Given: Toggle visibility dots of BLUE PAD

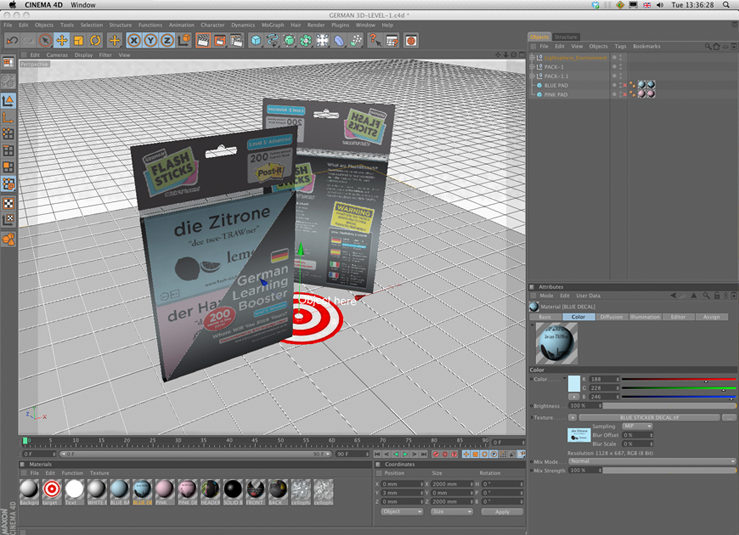Looking at the screenshot, I should click(x=620, y=85).
